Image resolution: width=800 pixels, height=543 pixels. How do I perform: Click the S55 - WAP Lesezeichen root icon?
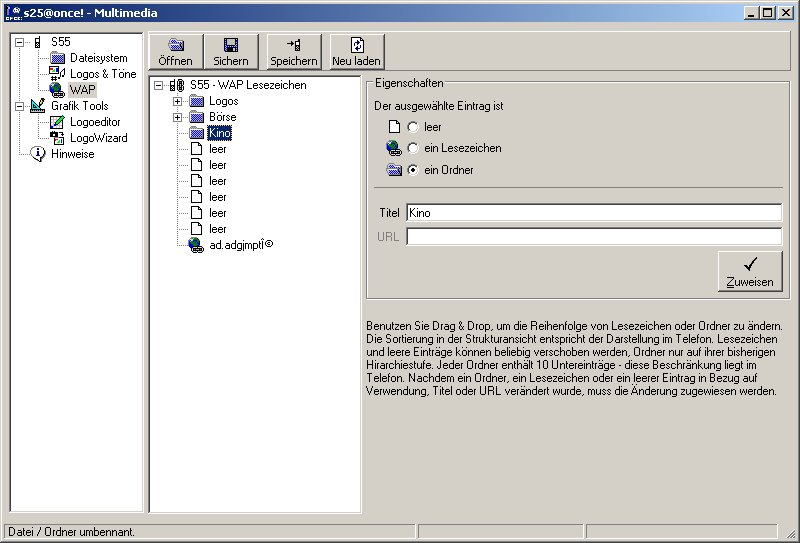click(x=177, y=85)
